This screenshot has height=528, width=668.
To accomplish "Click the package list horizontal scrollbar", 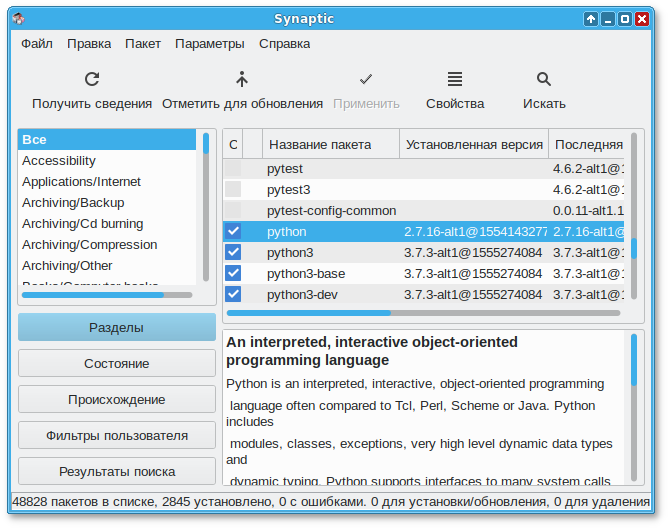I will coord(423,313).
